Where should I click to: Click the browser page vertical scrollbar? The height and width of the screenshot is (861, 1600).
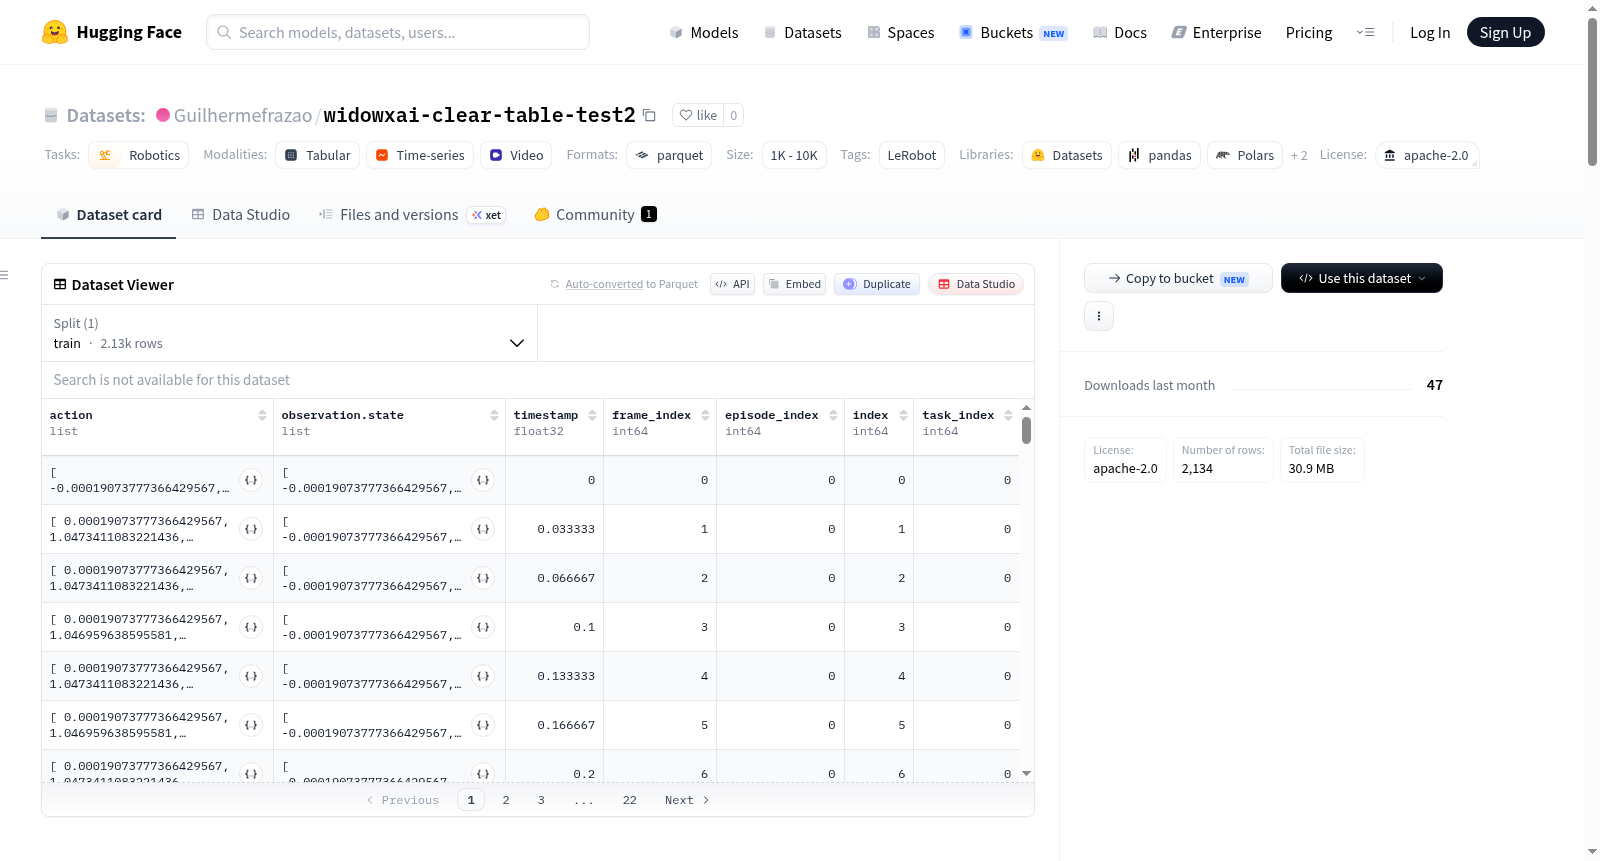(x=1592, y=92)
